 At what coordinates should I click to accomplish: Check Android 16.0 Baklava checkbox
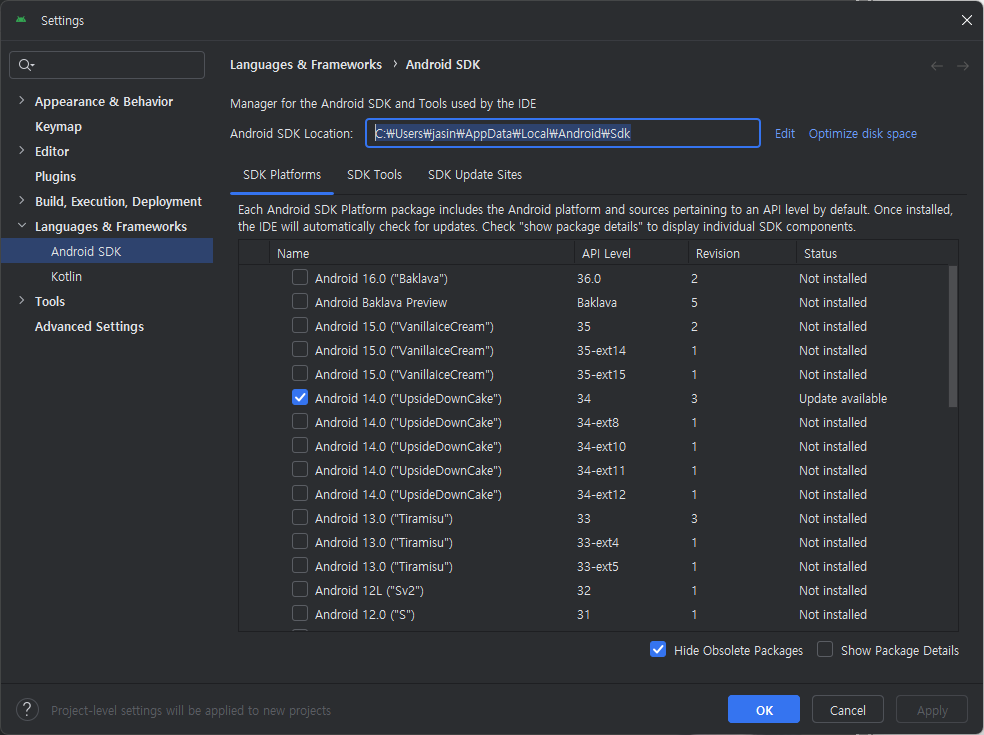(300, 277)
